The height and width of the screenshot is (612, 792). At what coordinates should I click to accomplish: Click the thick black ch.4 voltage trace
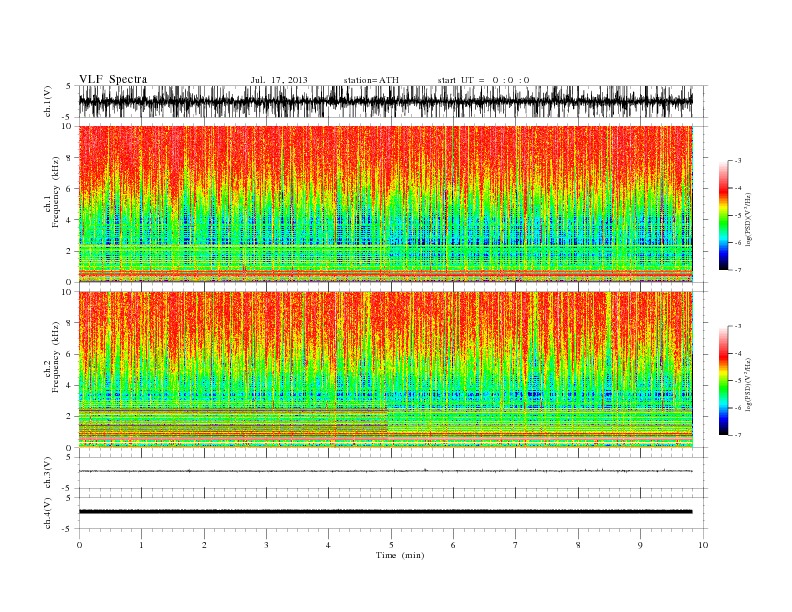[385, 512]
